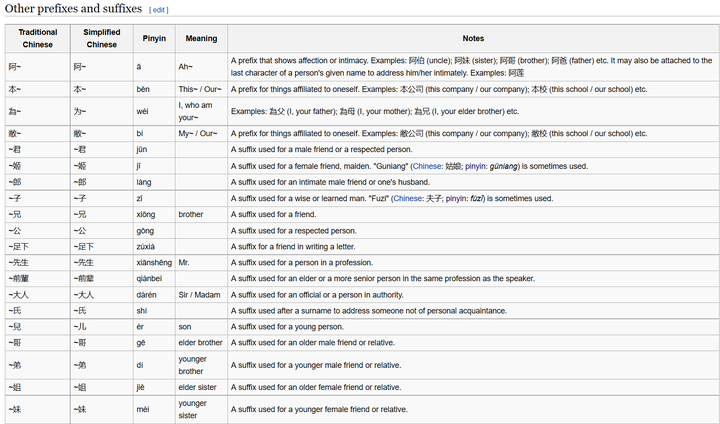The height and width of the screenshot is (424, 720).
Task: Click the pinyin cell 'láng'
Action: [154, 182]
